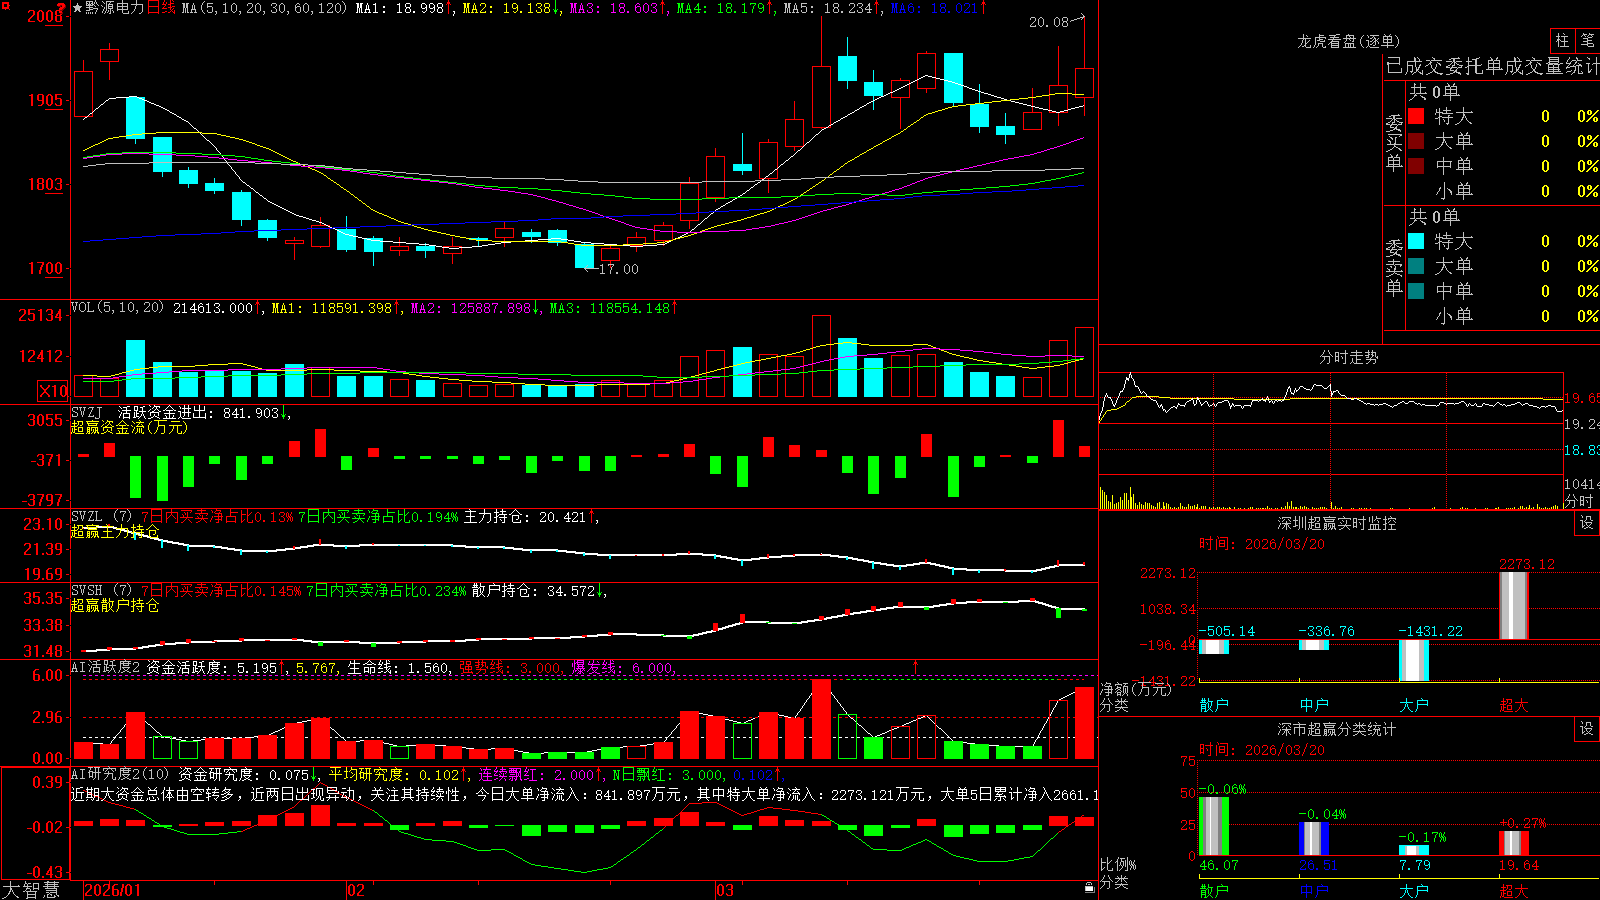The height and width of the screenshot is (900, 1600).
Task: Click the dark red 中单 buy-order swatch
Action: (1416, 166)
